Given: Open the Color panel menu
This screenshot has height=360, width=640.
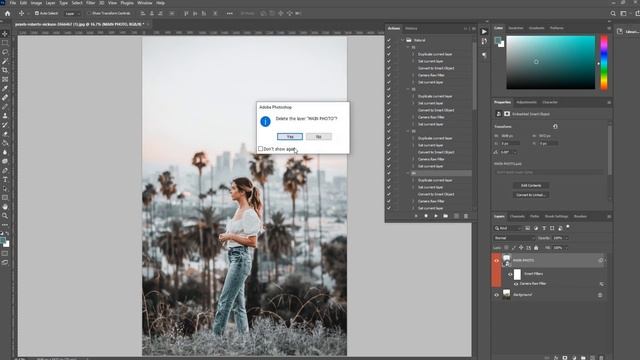Looking at the screenshot, I should click(x=609, y=28).
